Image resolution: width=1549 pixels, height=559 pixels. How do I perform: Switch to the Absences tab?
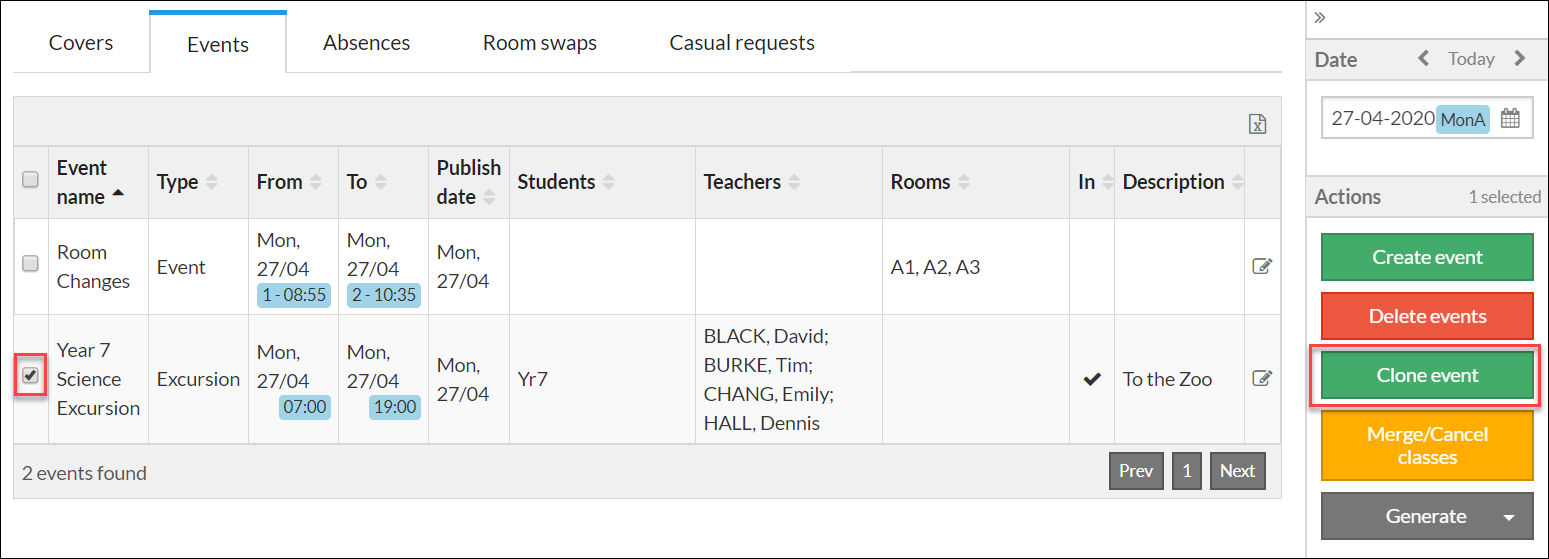[366, 43]
